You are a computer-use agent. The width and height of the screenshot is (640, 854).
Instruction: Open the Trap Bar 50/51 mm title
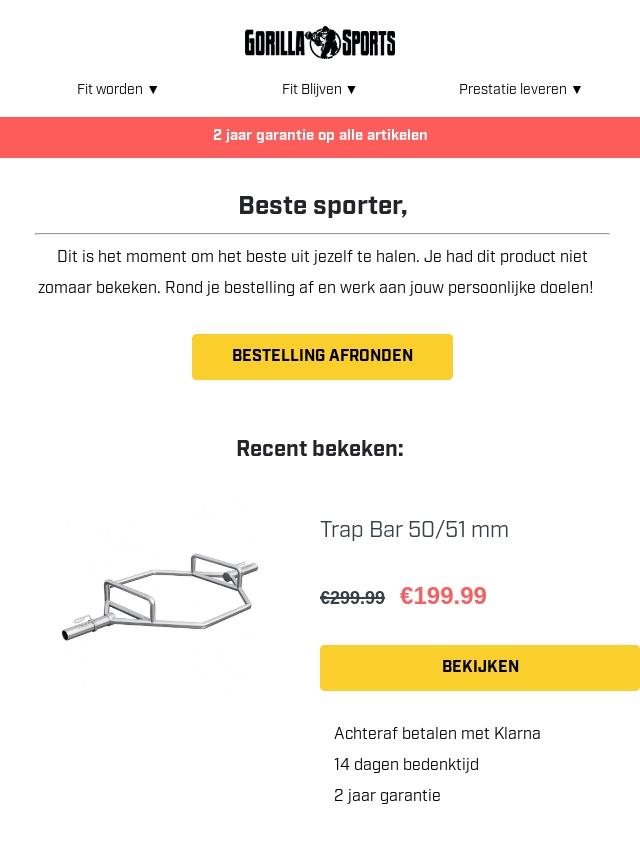414,530
